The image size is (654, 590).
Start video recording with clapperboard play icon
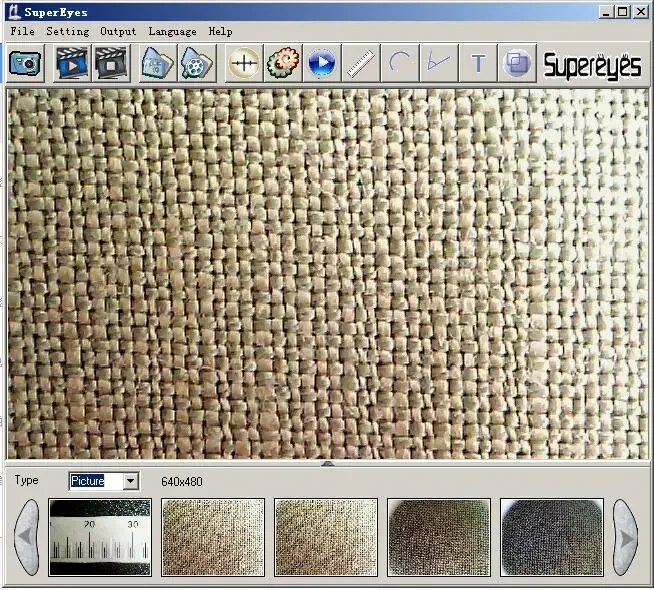tap(72, 63)
